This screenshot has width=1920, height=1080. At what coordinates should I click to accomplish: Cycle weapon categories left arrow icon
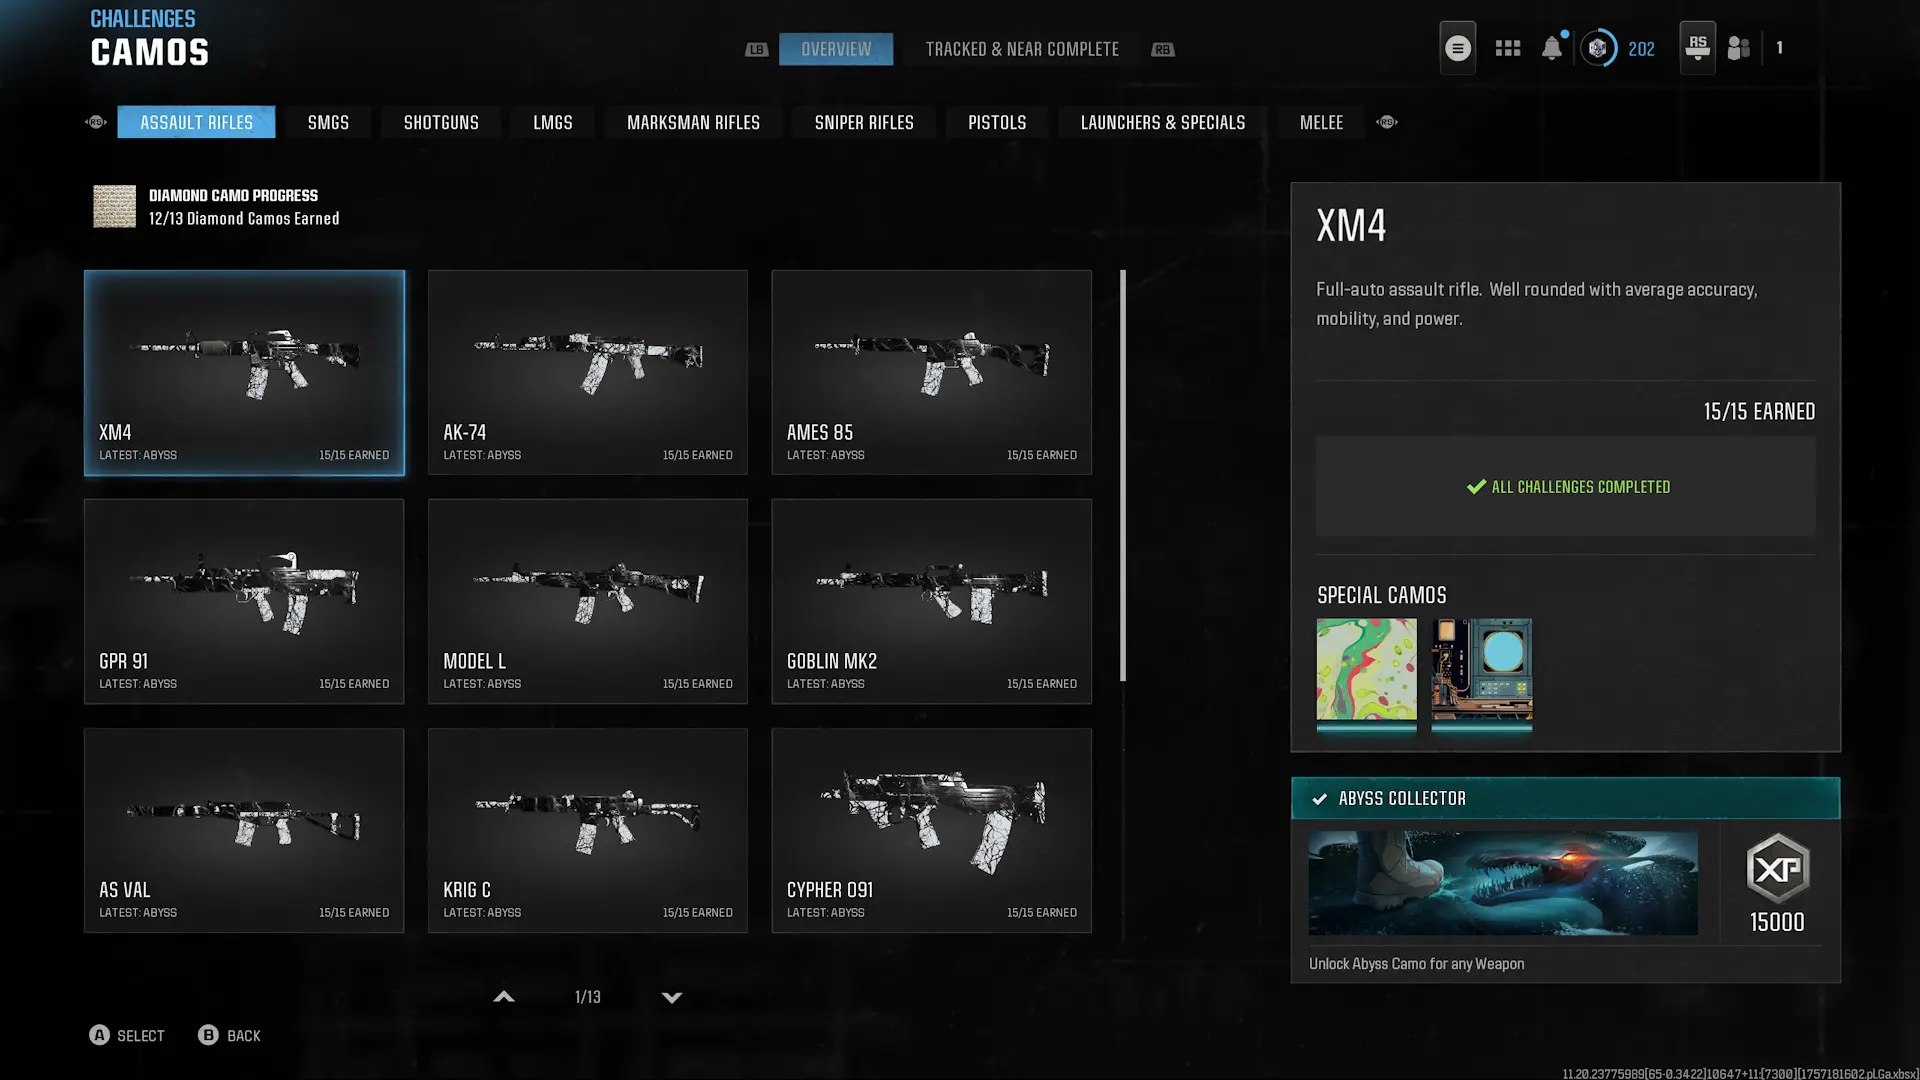coord(96,122)
